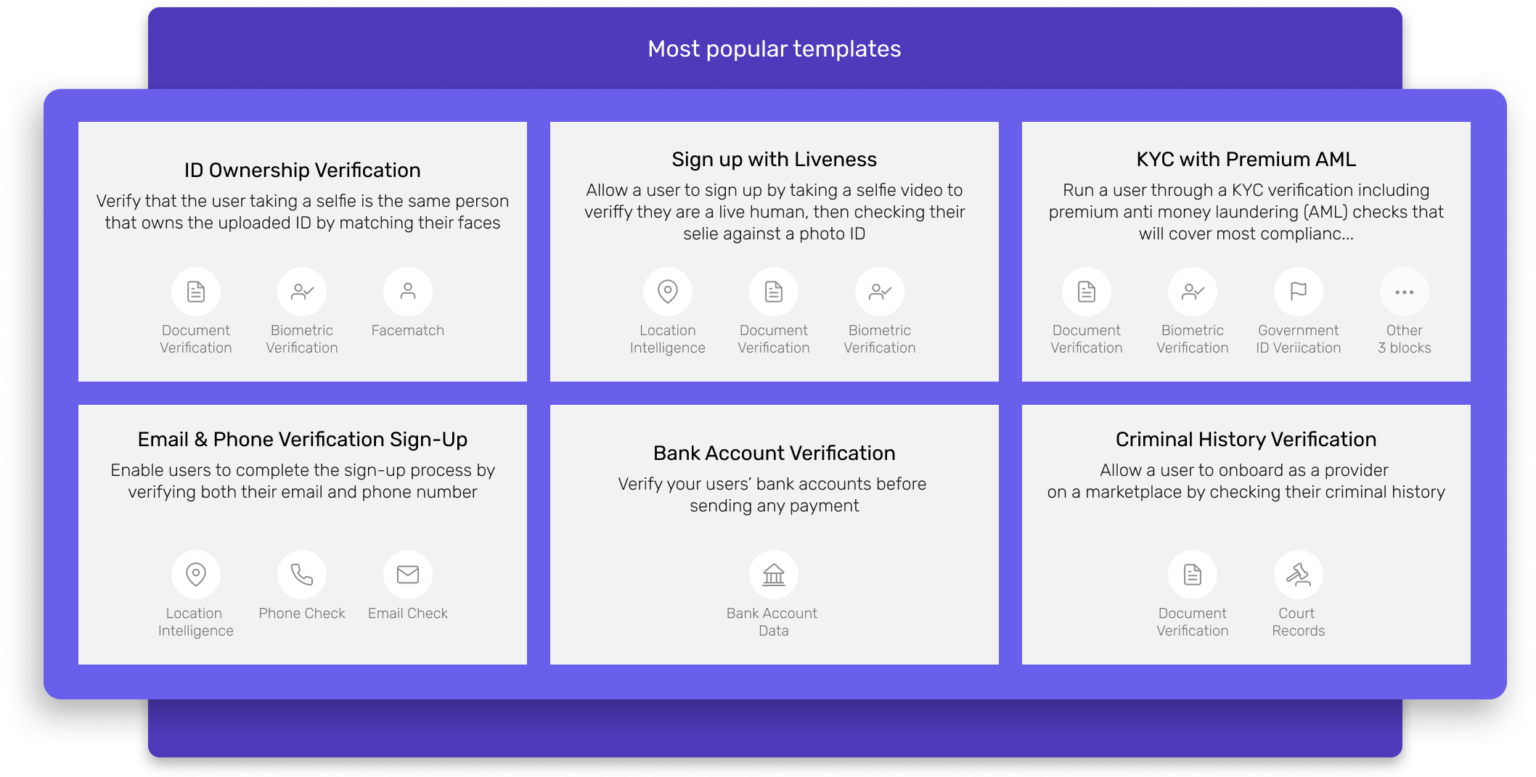The height and width of the screenshot is (777, 1536).
Task: Select the Biometric Verification icon under ID Ownership Verification
Action: 302,292
